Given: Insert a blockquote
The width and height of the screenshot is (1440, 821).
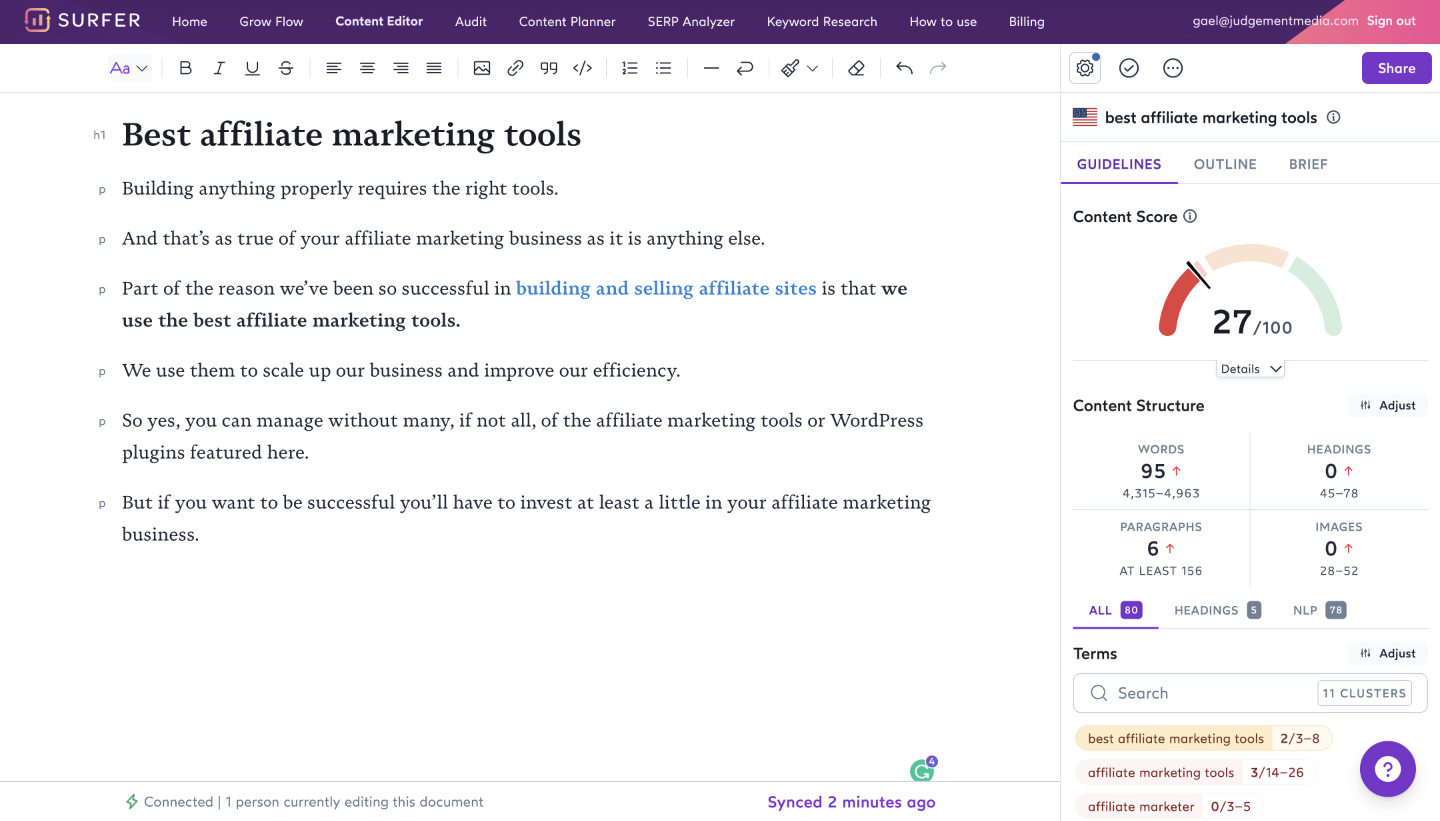Looking at the screenshot, I should 548,68.
